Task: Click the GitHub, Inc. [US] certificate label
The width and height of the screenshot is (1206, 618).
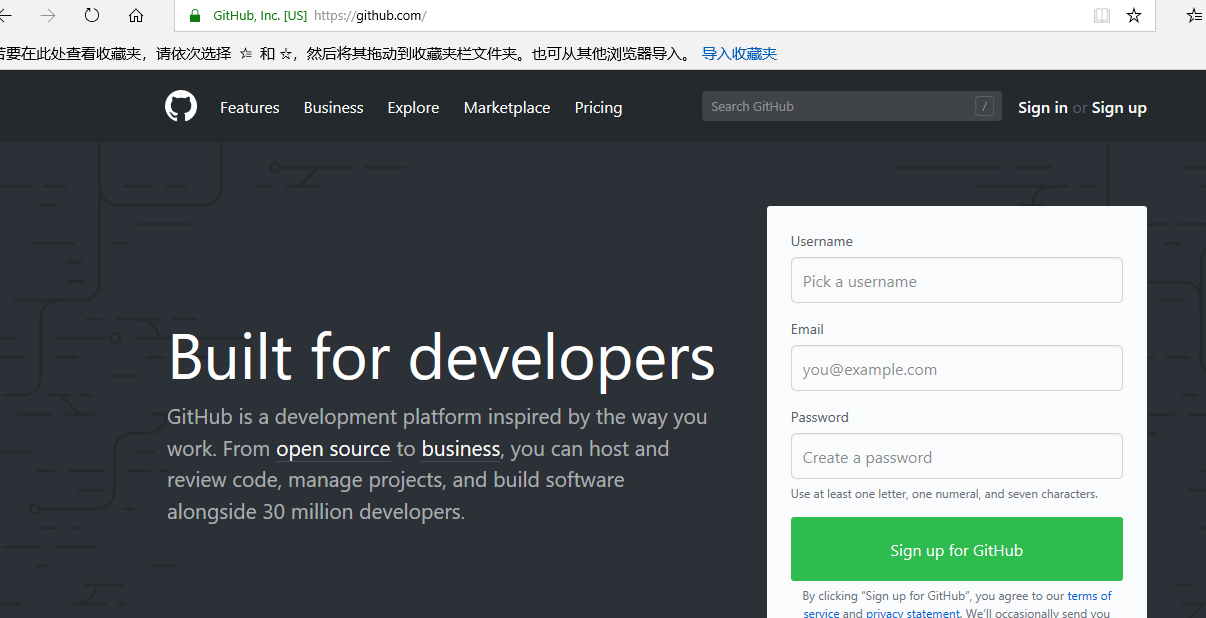Action: (x=260, y=16)
